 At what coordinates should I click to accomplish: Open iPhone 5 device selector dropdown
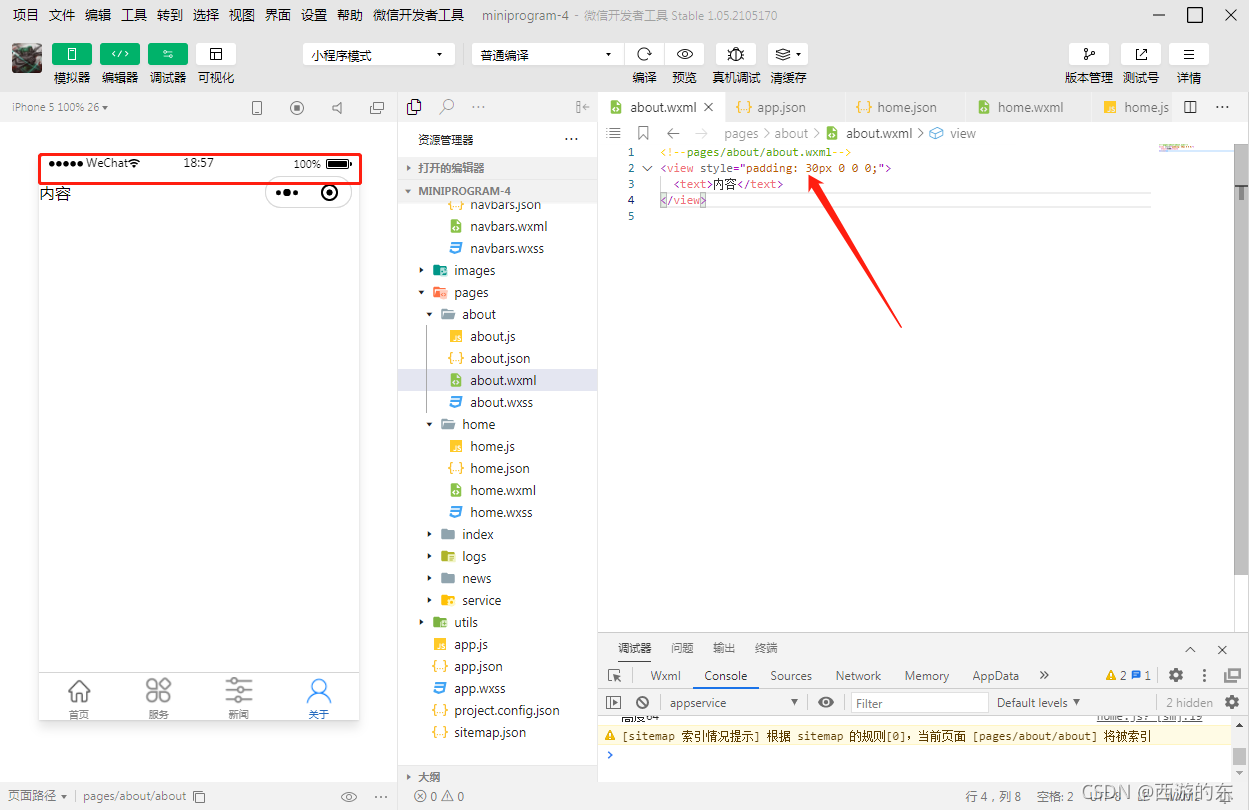coord(60,107)
